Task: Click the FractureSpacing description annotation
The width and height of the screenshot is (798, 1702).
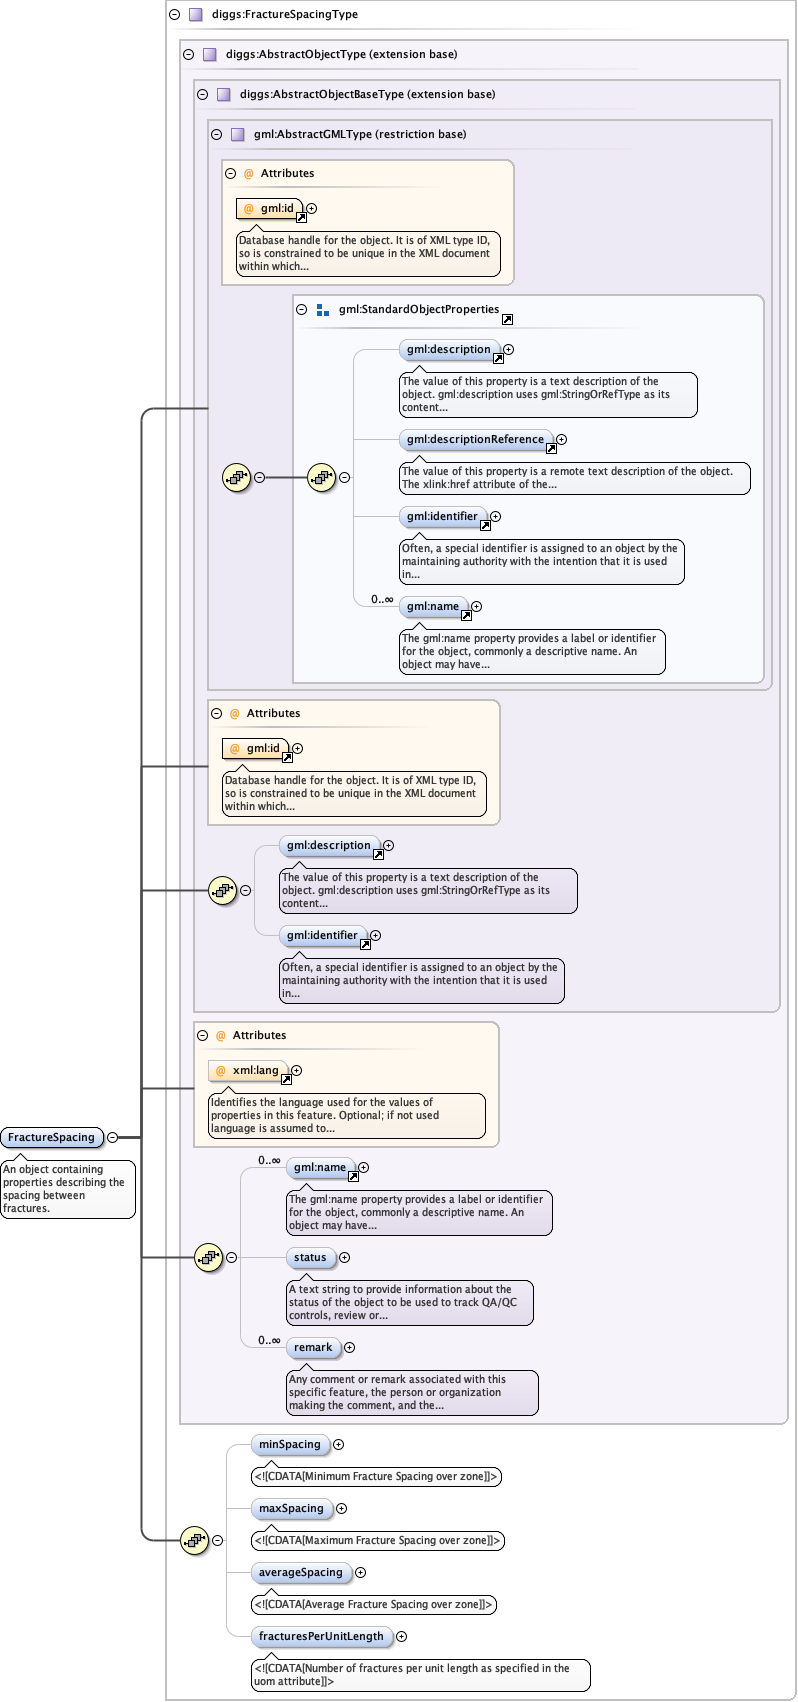Action: tap(67, 1189)
